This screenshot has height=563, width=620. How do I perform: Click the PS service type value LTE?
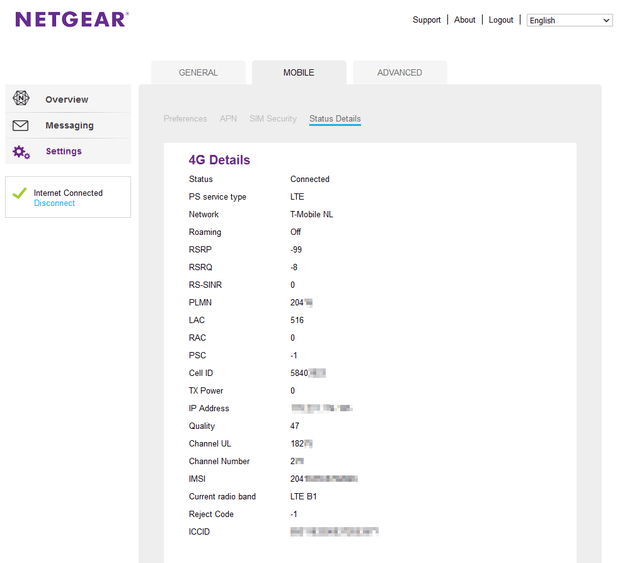pos(297,196)
